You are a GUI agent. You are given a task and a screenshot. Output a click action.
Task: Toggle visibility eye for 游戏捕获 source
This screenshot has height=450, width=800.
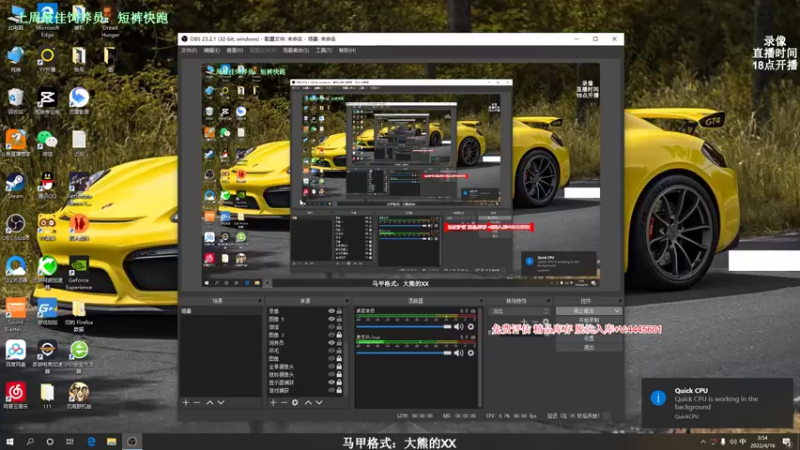click(x=331, y=390)
